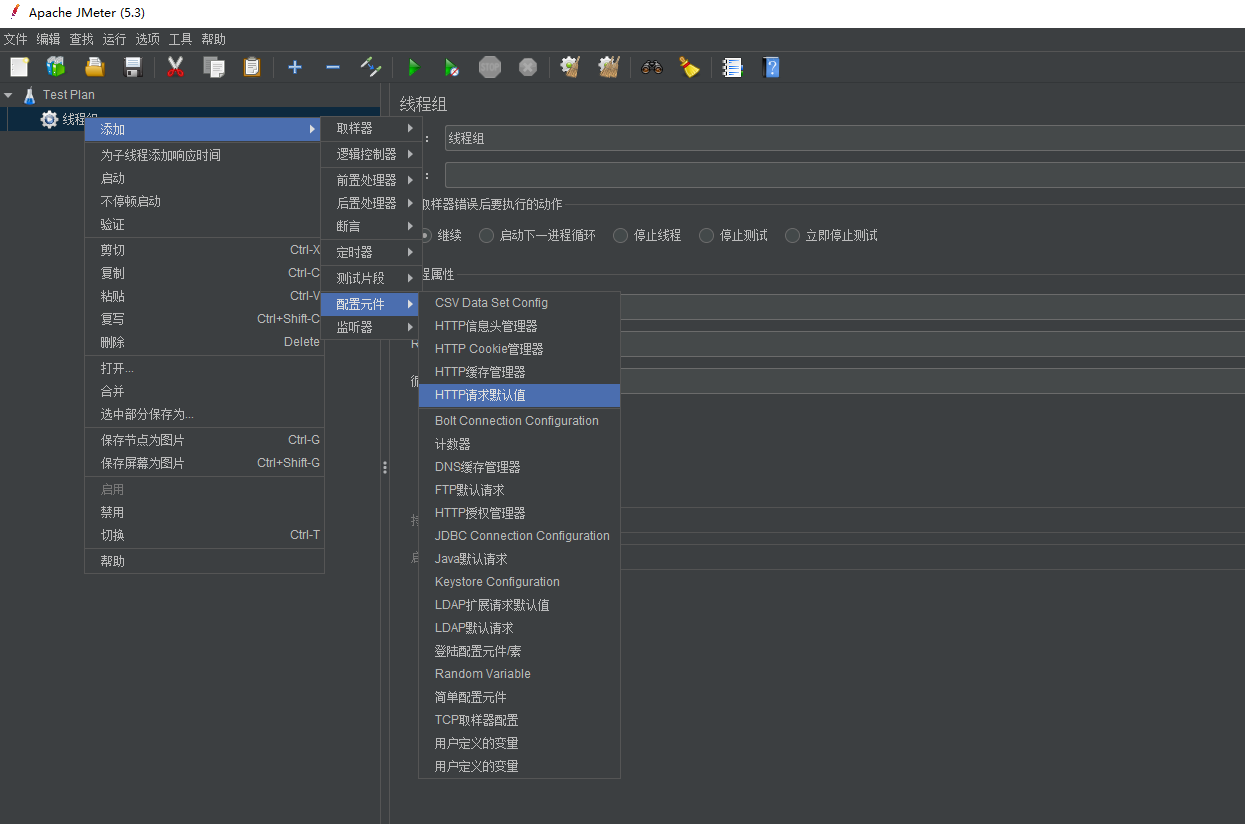Choose 不停顿启动 context menu entry
This screenshot has height=824, width=1245.
[x=204, y=201]
